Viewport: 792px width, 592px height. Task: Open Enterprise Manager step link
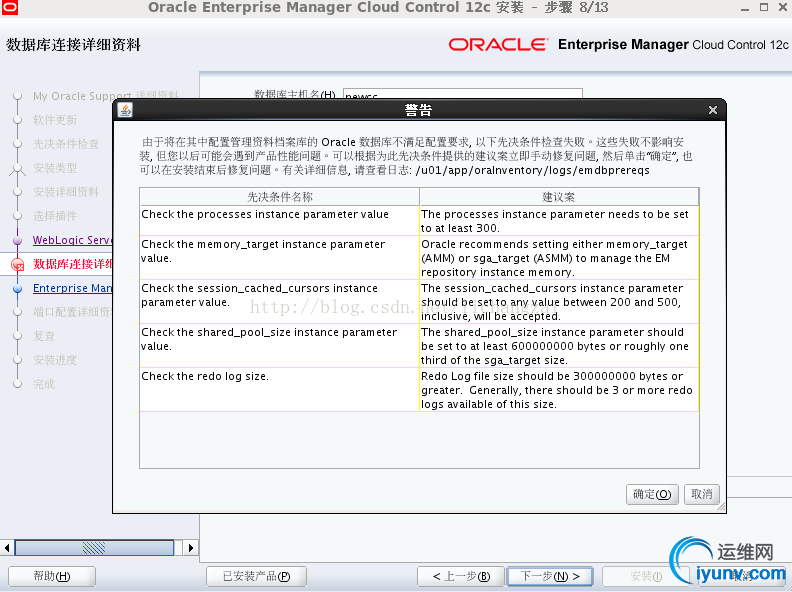point(72,288)
